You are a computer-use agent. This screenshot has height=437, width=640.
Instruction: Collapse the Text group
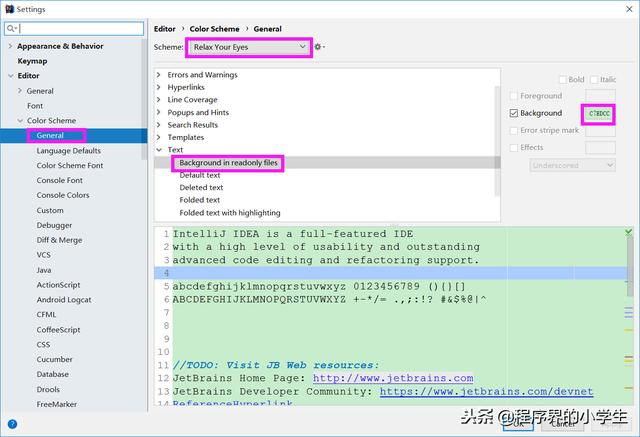coord(159,150)
